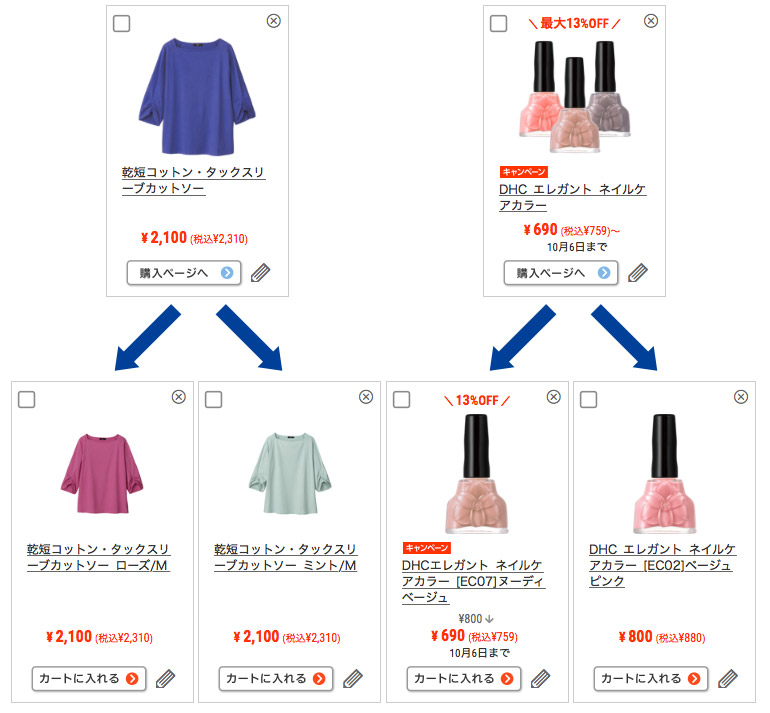Tick checkbox on blue cotton top card
The width and height of the screenshot is (770, 713).
point(121,23)
